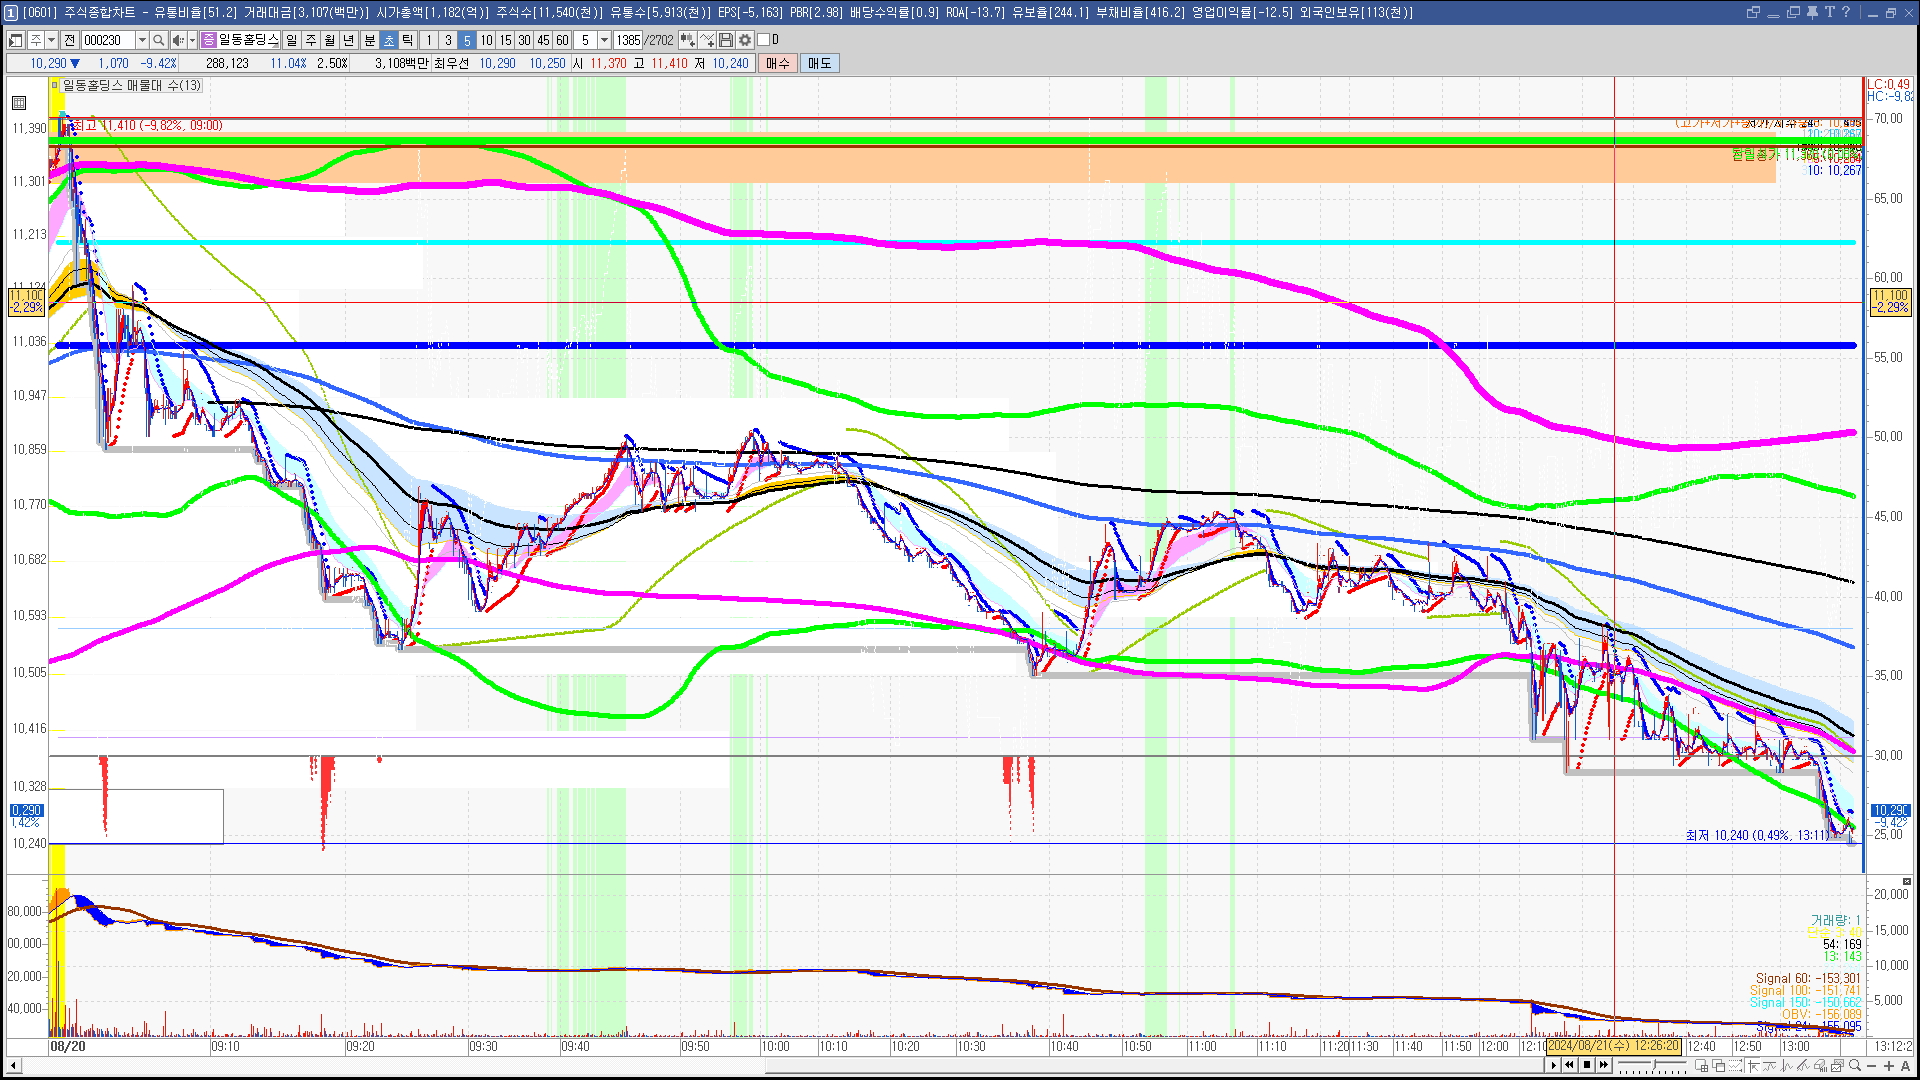Click the stock search magnifier icon
The width and height of the screenshot is (1920, 1080).
coord(158,40)
